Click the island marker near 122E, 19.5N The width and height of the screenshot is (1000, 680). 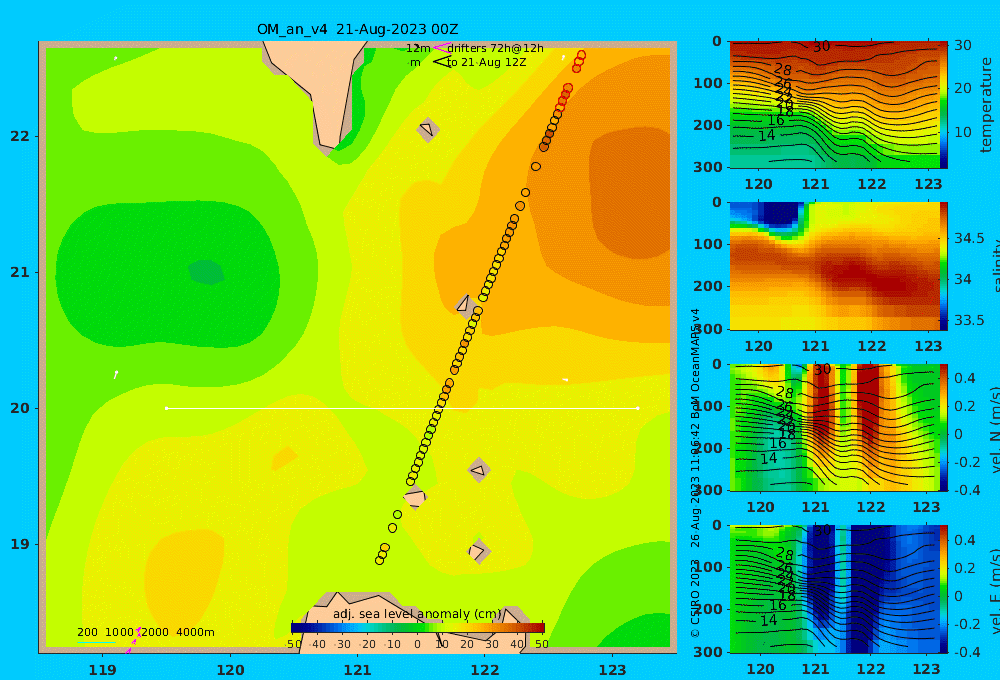479,470
